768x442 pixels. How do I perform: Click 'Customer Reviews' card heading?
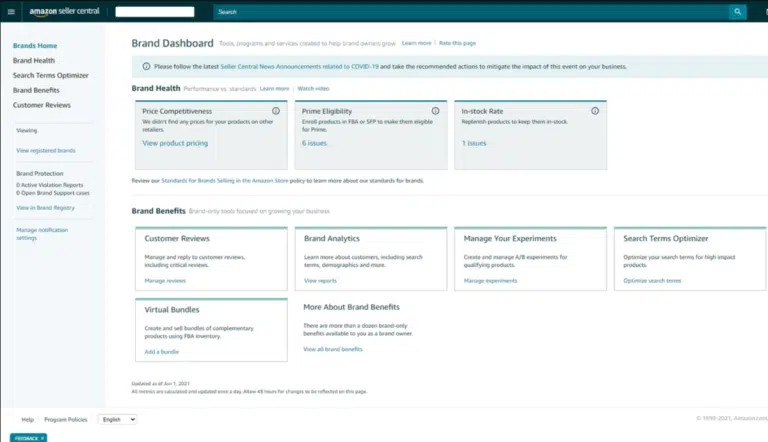(x=177, y=239)
